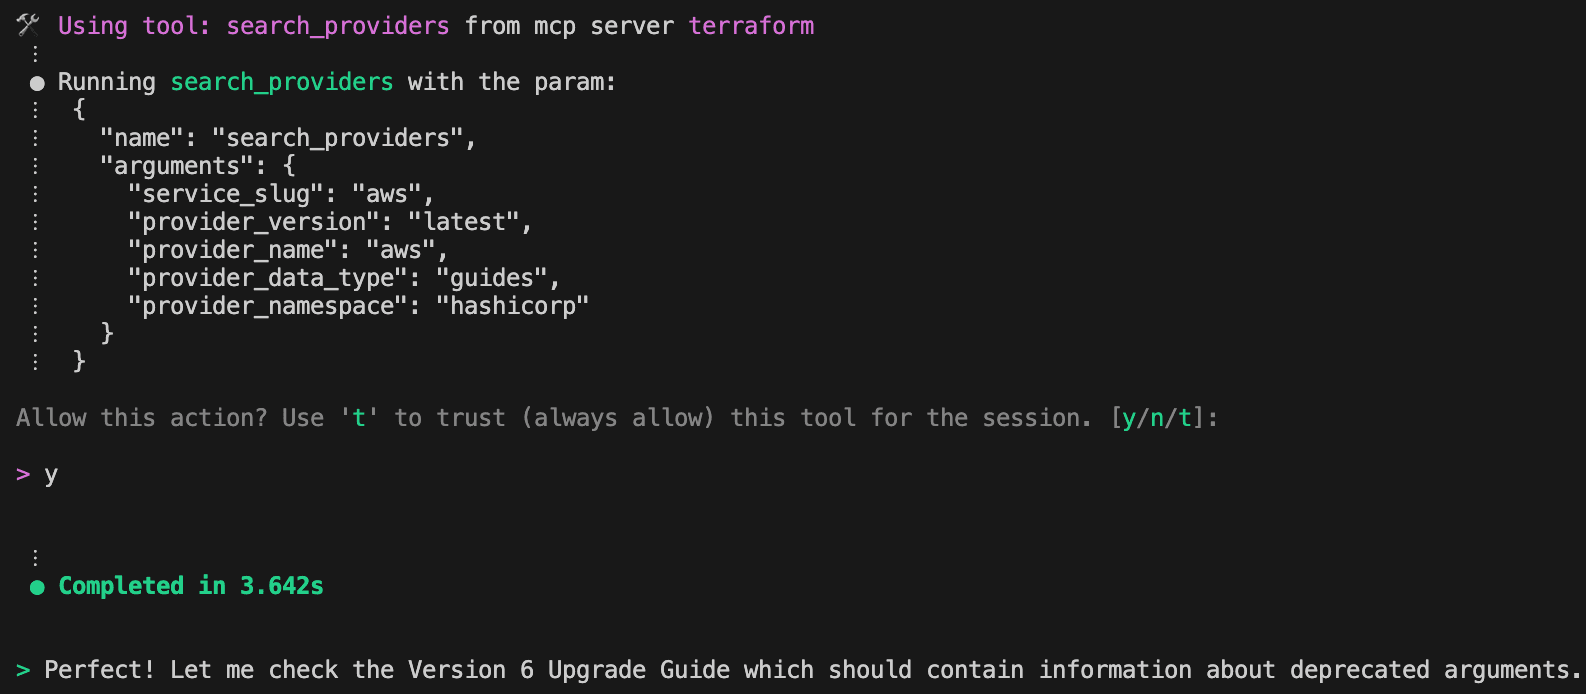Click the "arguments" key line

point(198,166)
